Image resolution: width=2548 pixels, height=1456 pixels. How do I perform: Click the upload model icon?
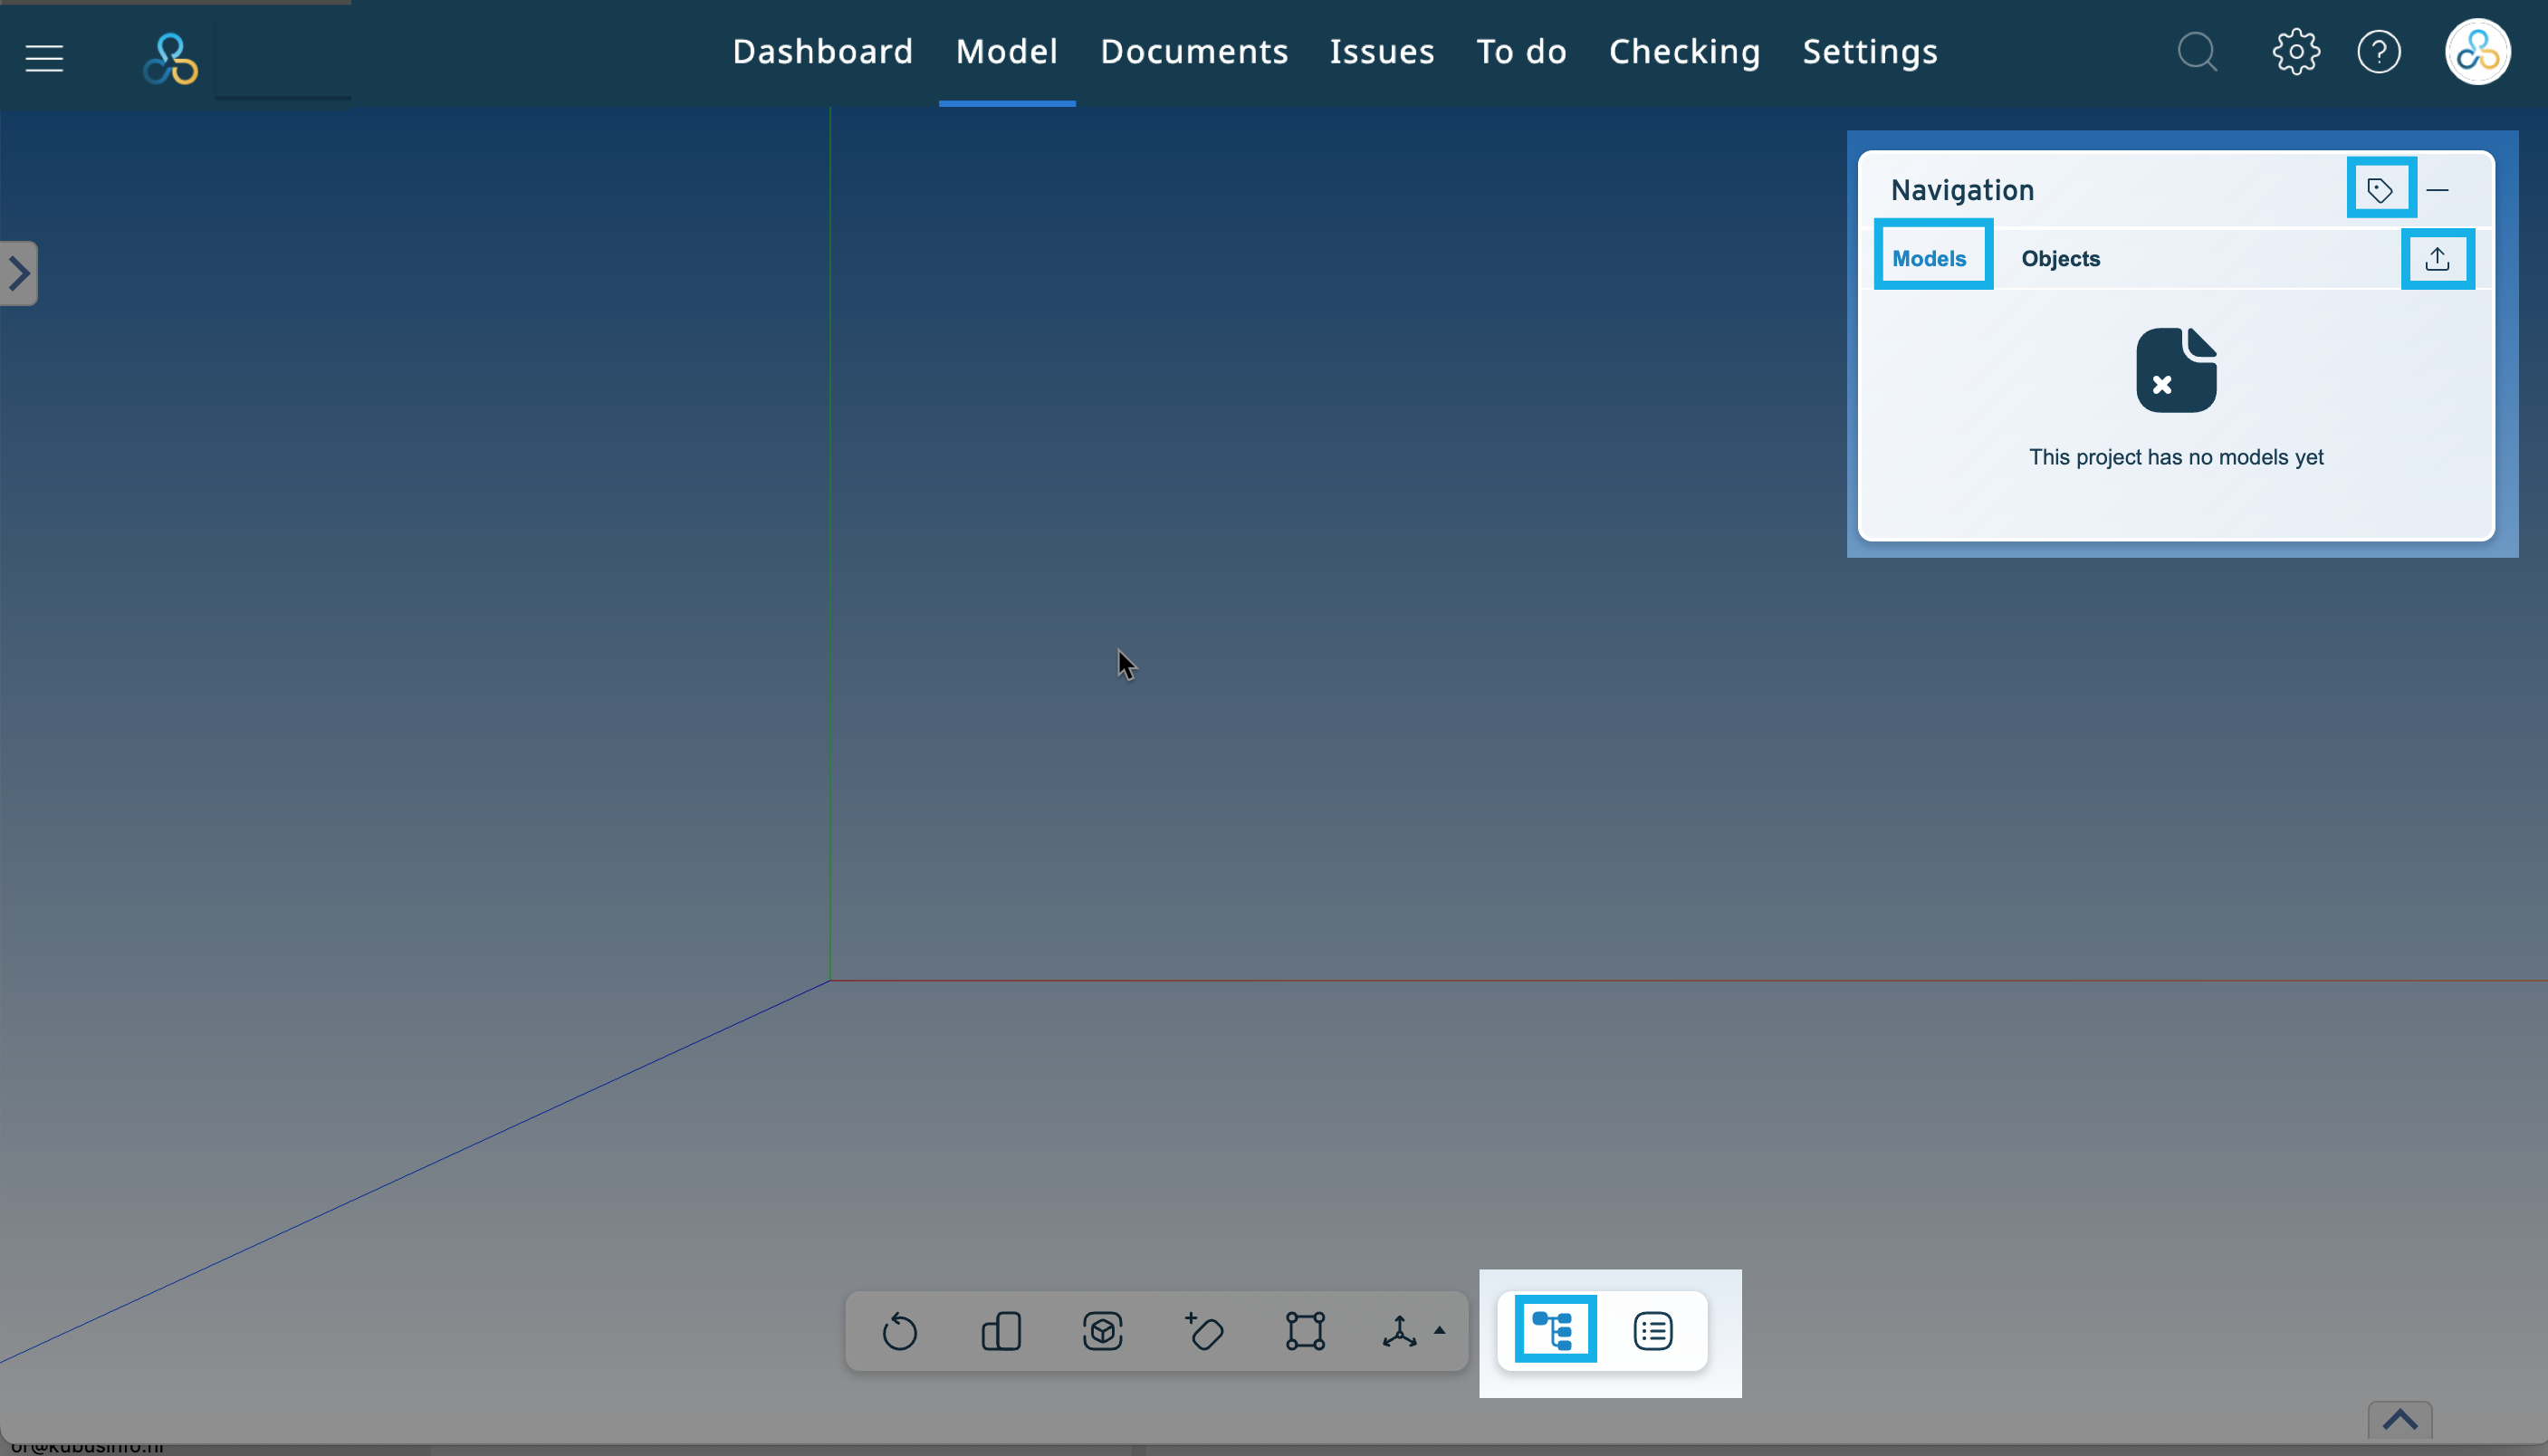(x=2437, y=259)
